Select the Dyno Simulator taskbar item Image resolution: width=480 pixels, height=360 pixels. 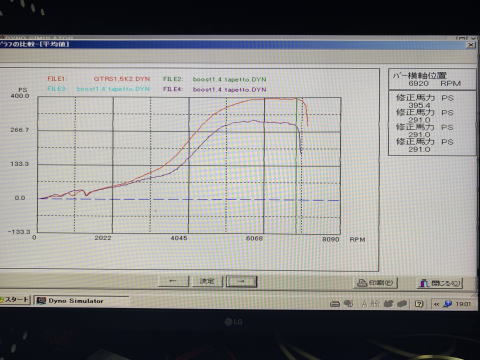pos(82,301)
